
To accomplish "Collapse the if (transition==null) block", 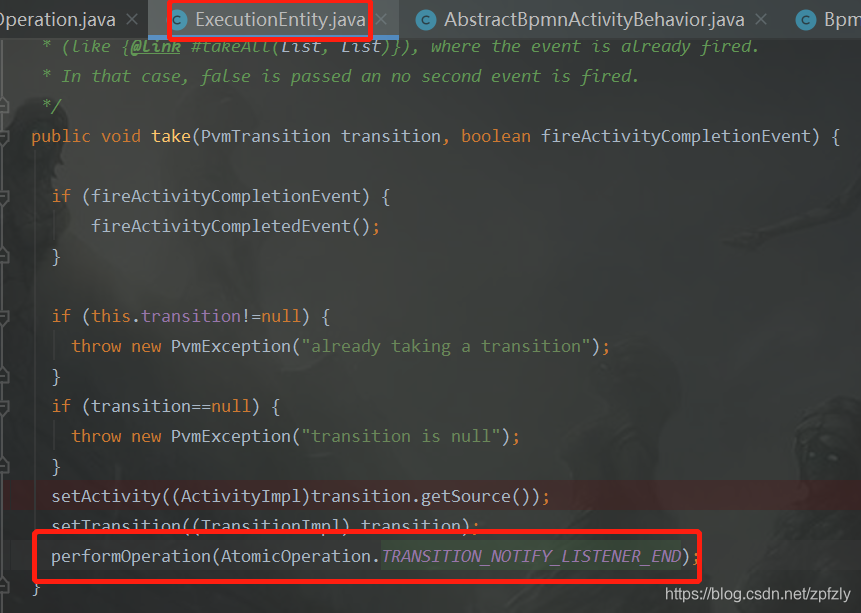I will 4,406.
